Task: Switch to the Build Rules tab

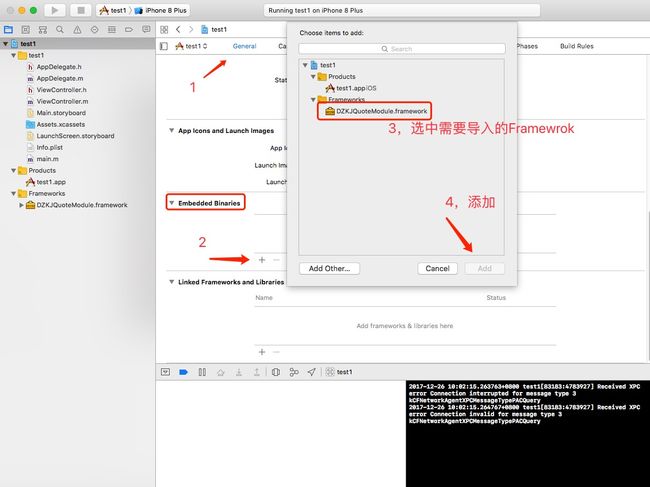Action: pyautogui.click(x=577, y=46)
